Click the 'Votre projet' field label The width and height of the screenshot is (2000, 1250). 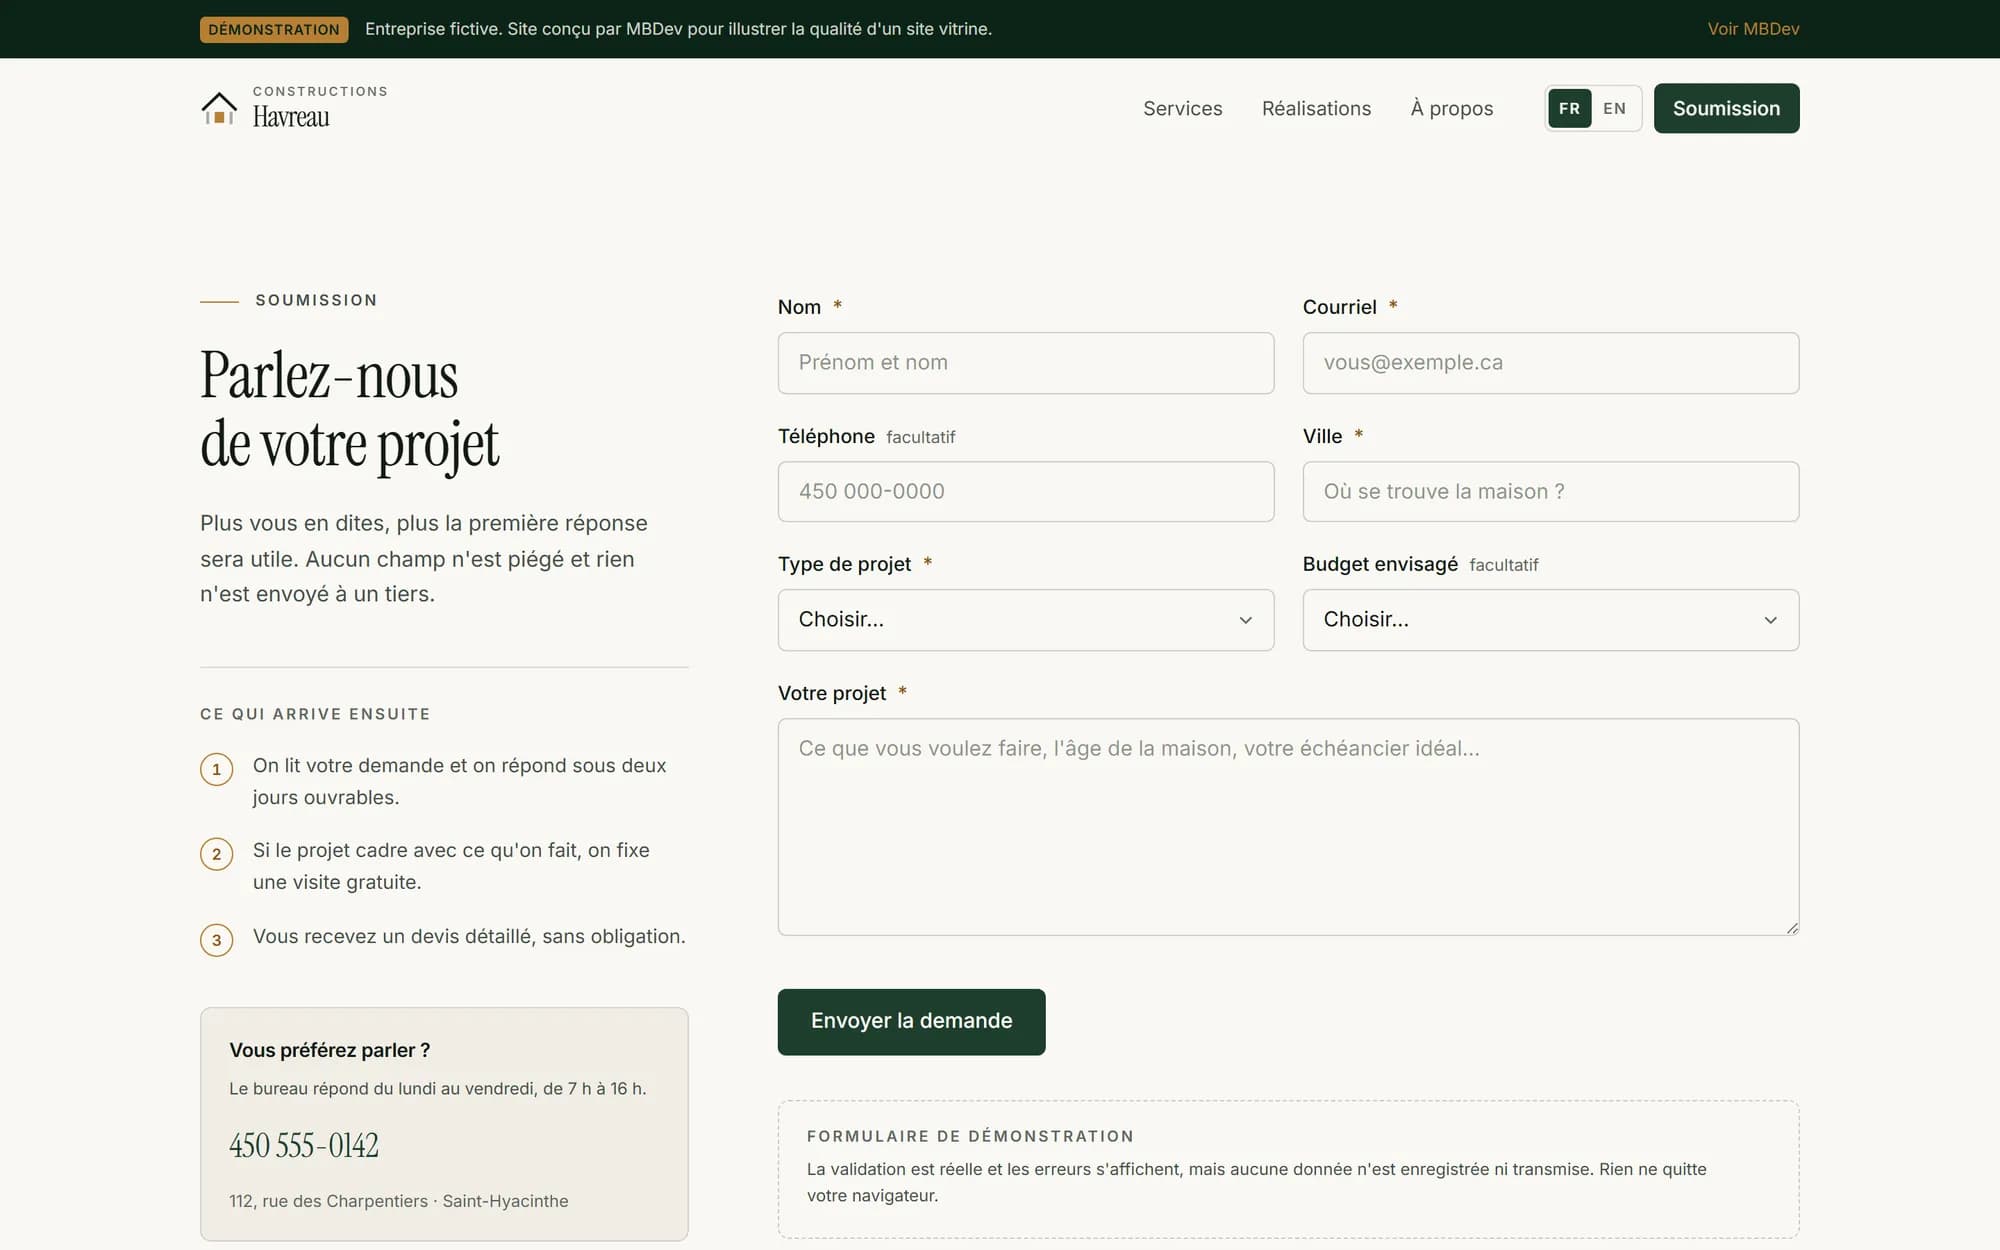point(832,693)
